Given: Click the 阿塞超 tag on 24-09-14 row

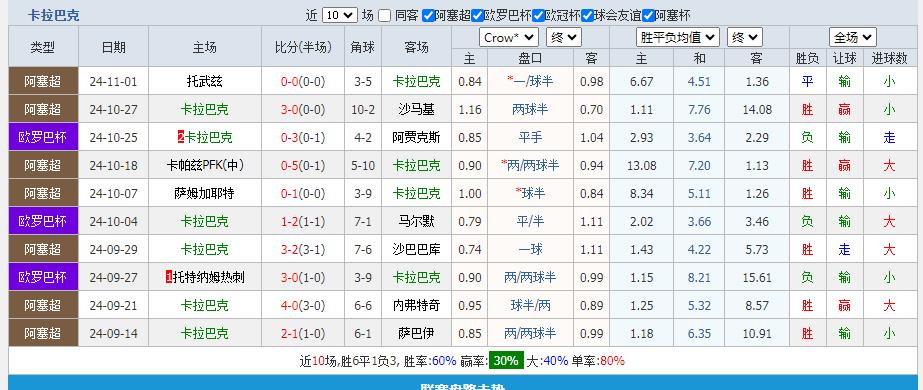Looking at the screenshot, I should point(43,334).
